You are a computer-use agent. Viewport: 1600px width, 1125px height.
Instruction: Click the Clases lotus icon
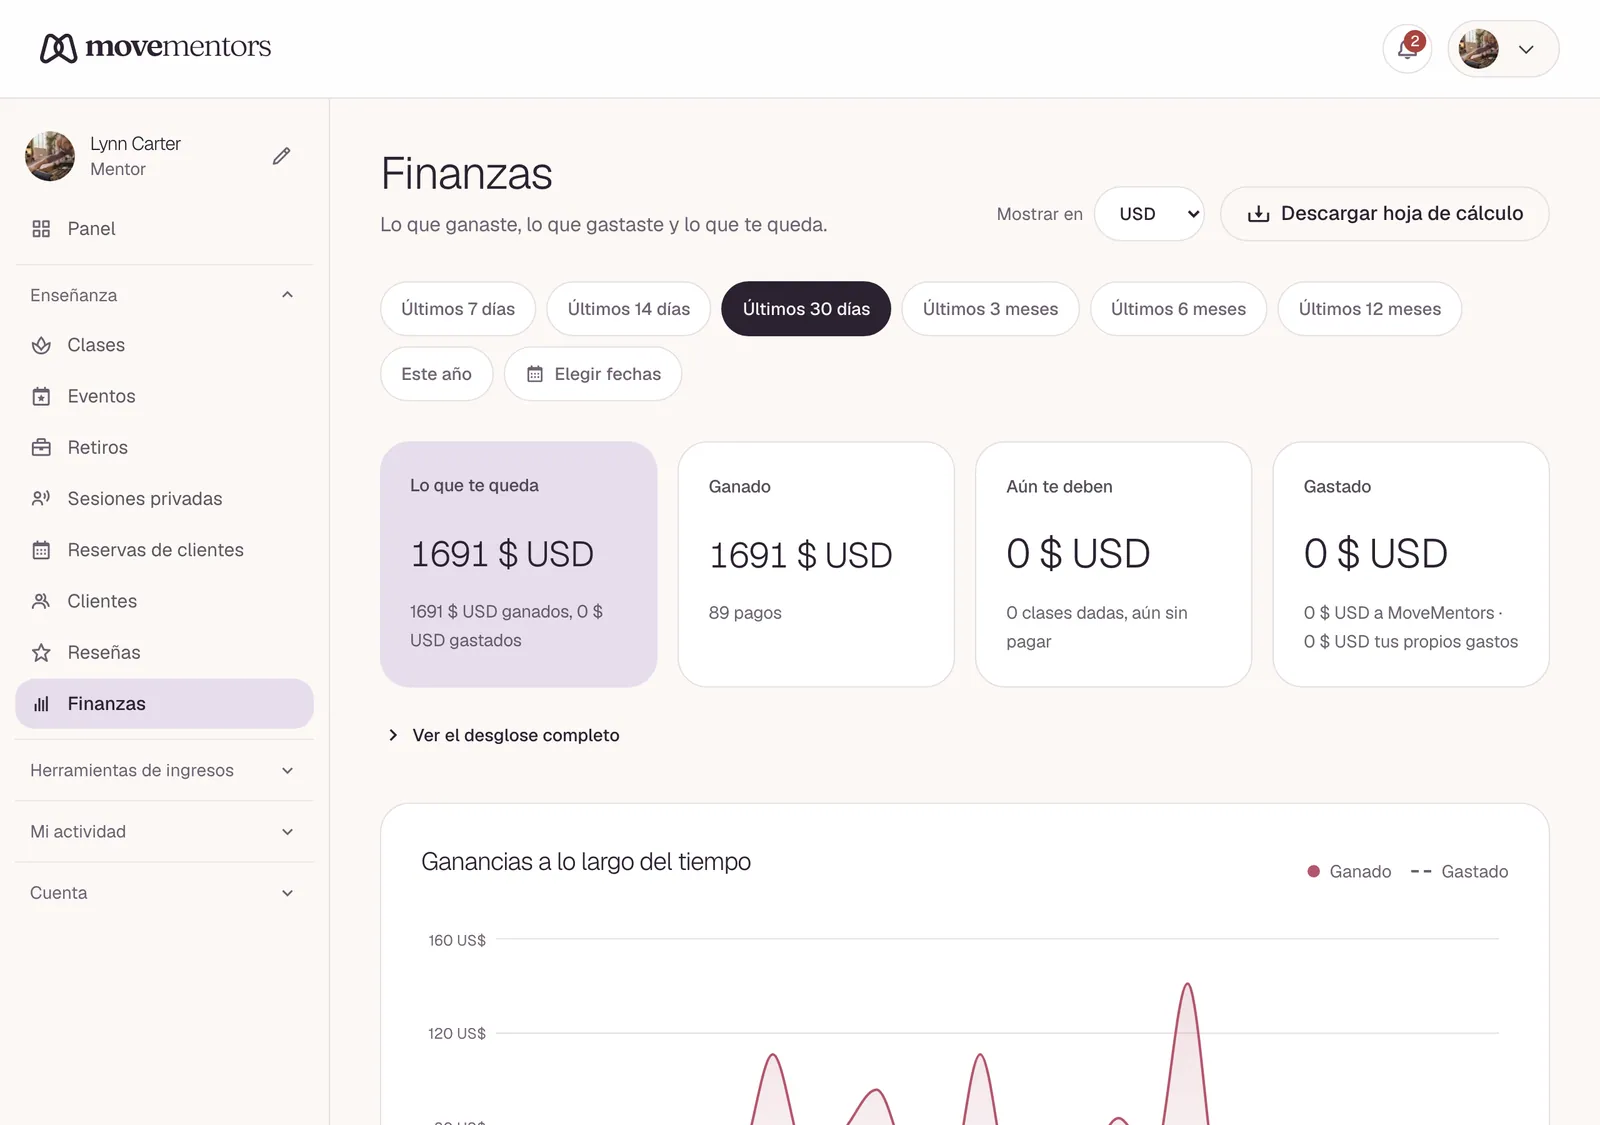[x=41, y=345]
